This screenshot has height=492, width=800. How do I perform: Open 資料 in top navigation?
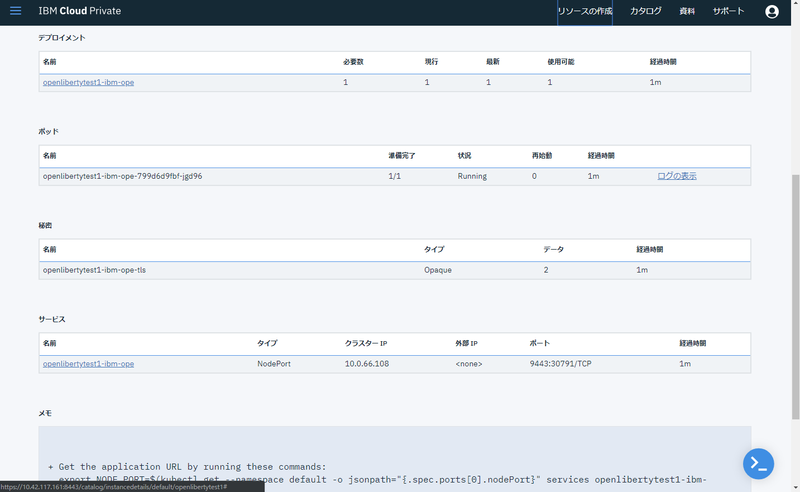(687, 11)
